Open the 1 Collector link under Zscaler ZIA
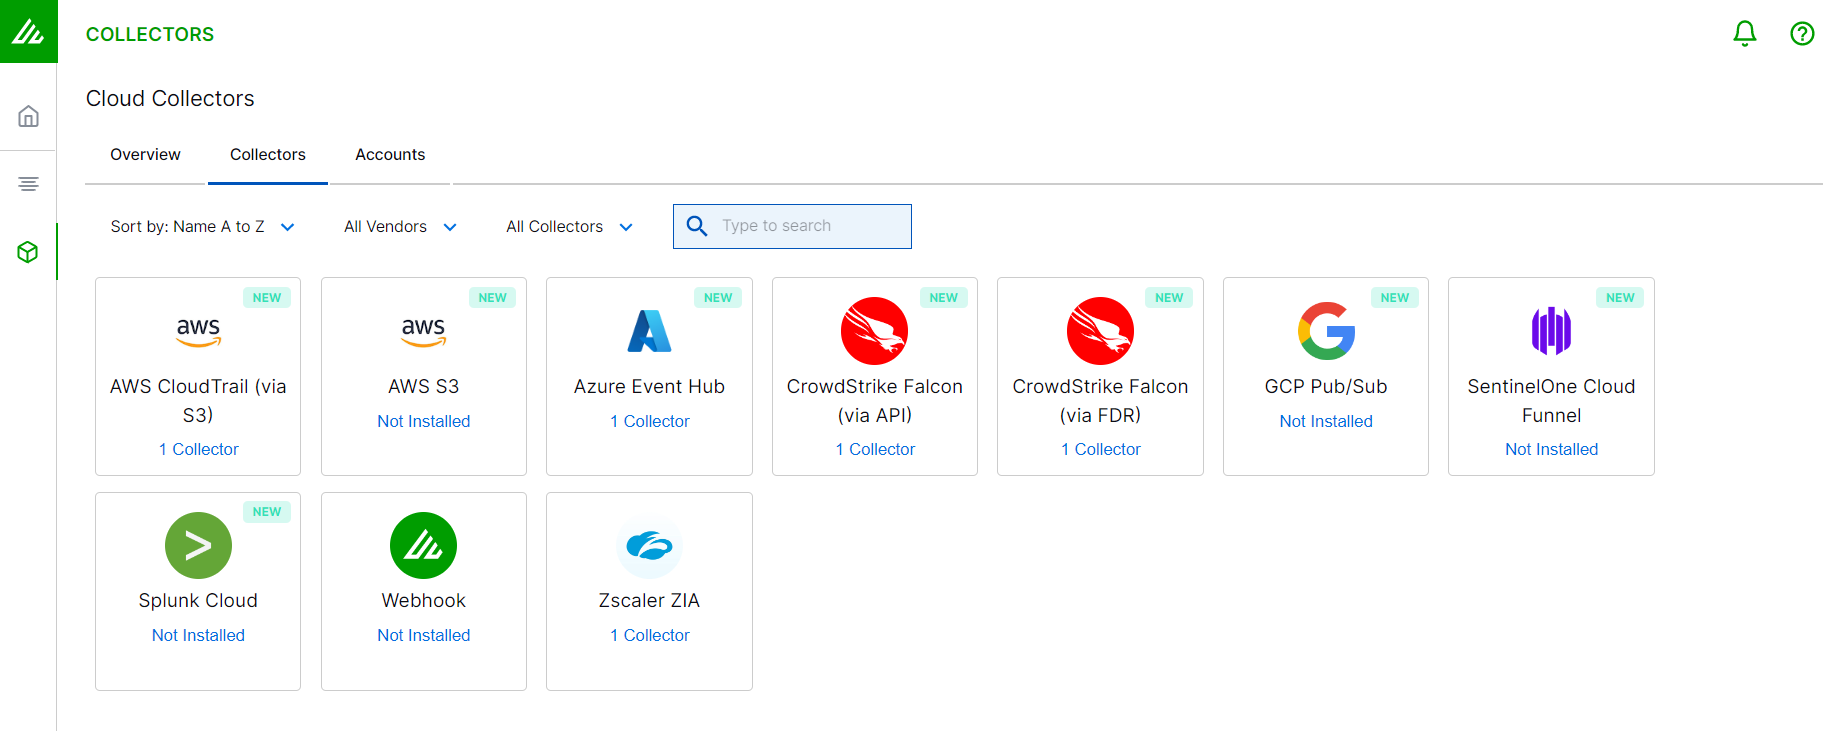The width and height of the screenshot is (1823, 731). coord(649,636)
